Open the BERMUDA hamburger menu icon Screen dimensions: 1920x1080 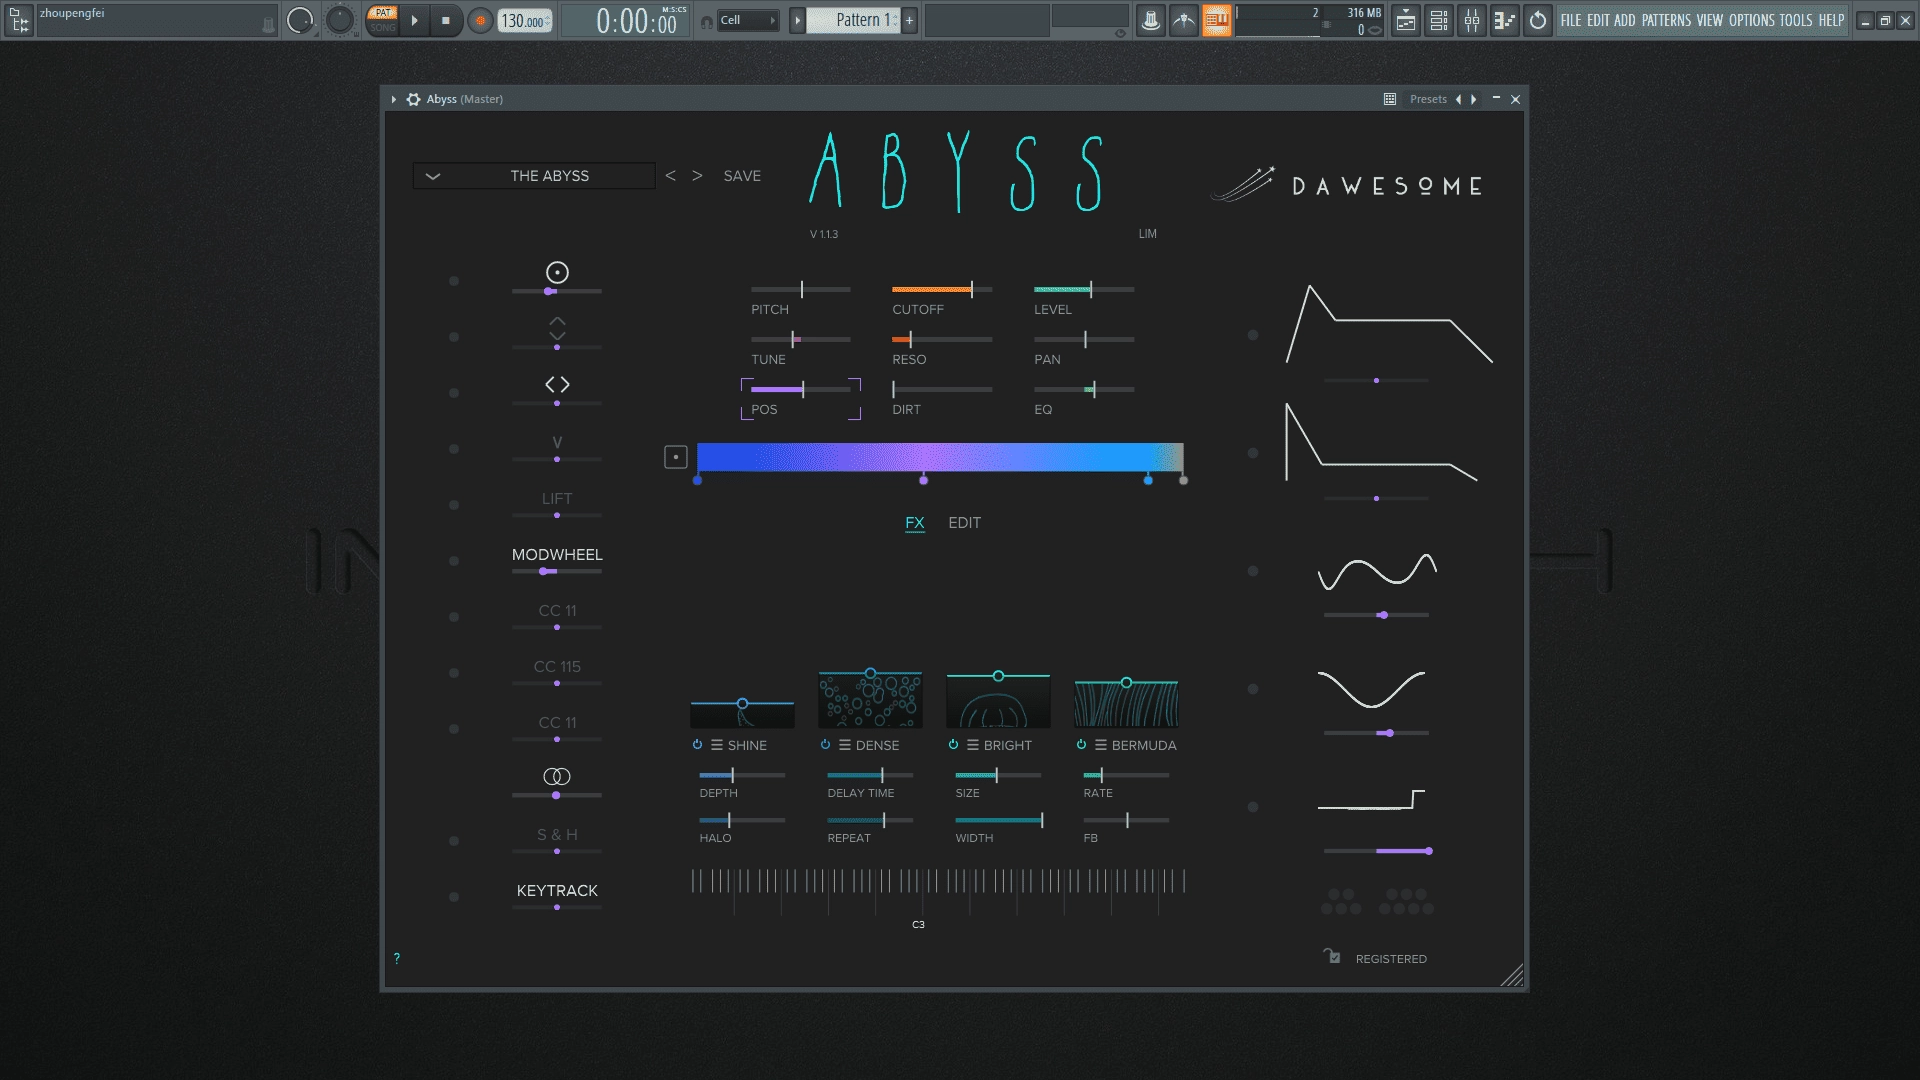pos(1100,745)
